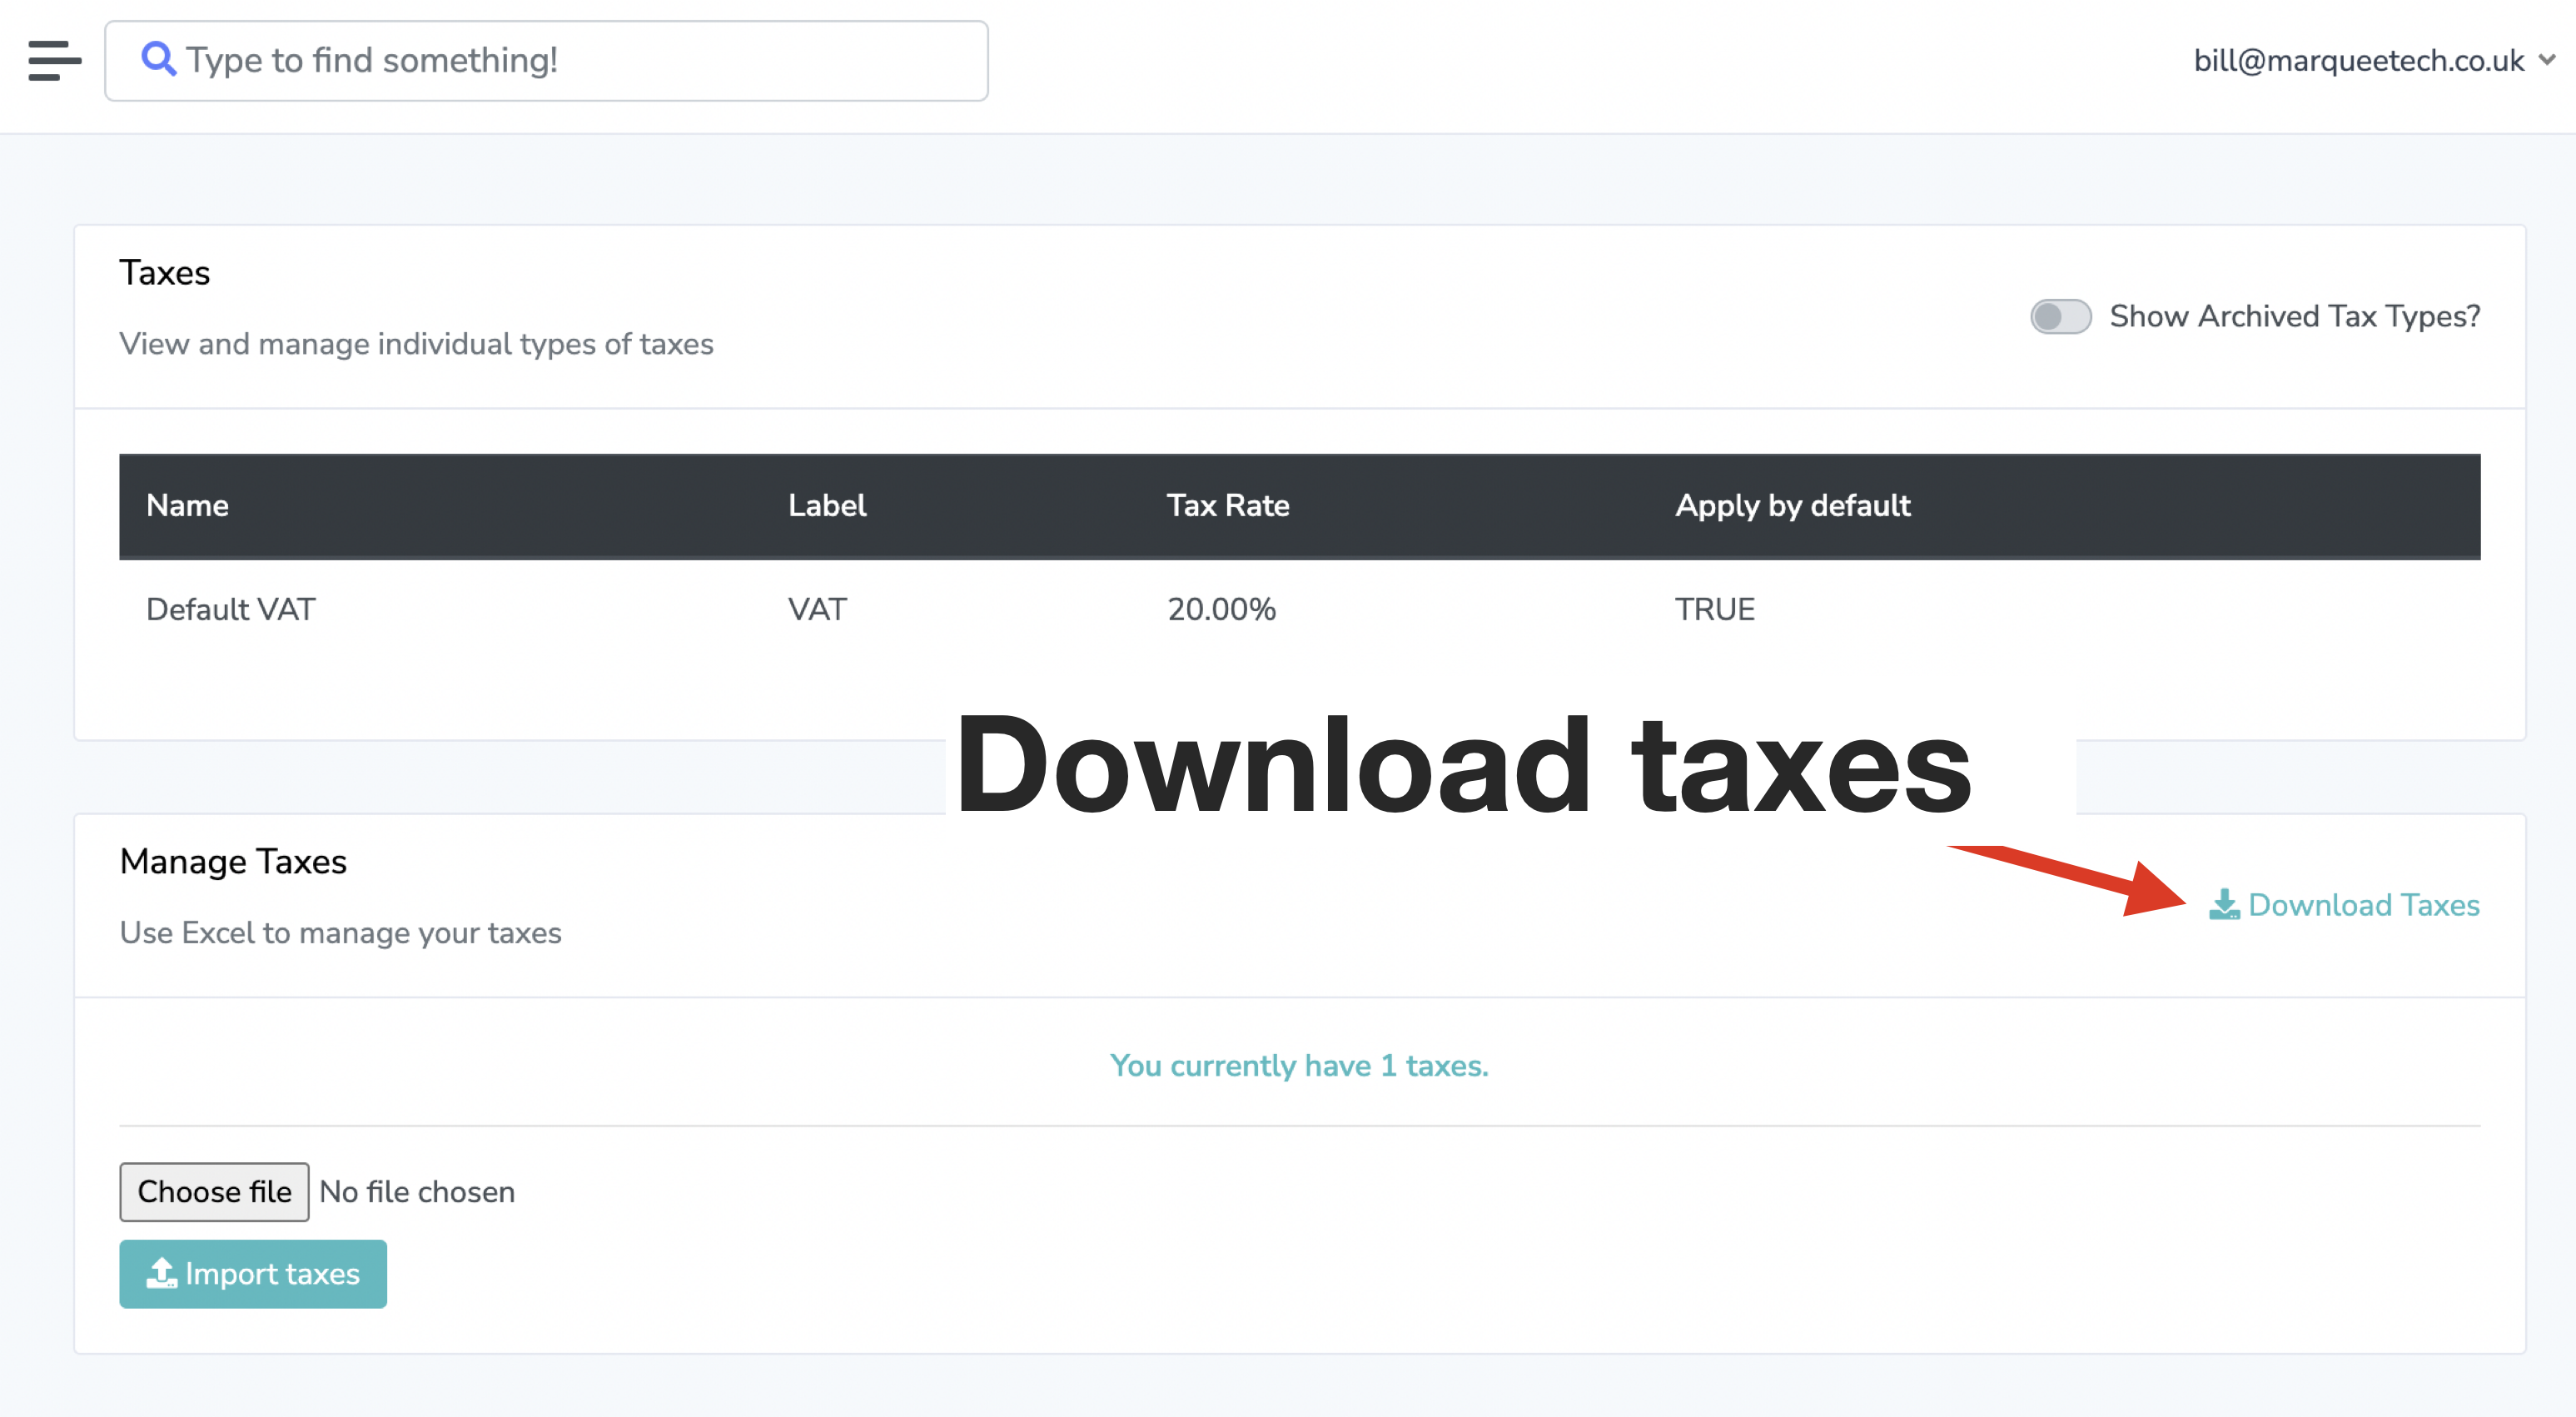This screenshot has height=1417, width=2576.
Task: Click the Label column header
Action: (827, 505)
